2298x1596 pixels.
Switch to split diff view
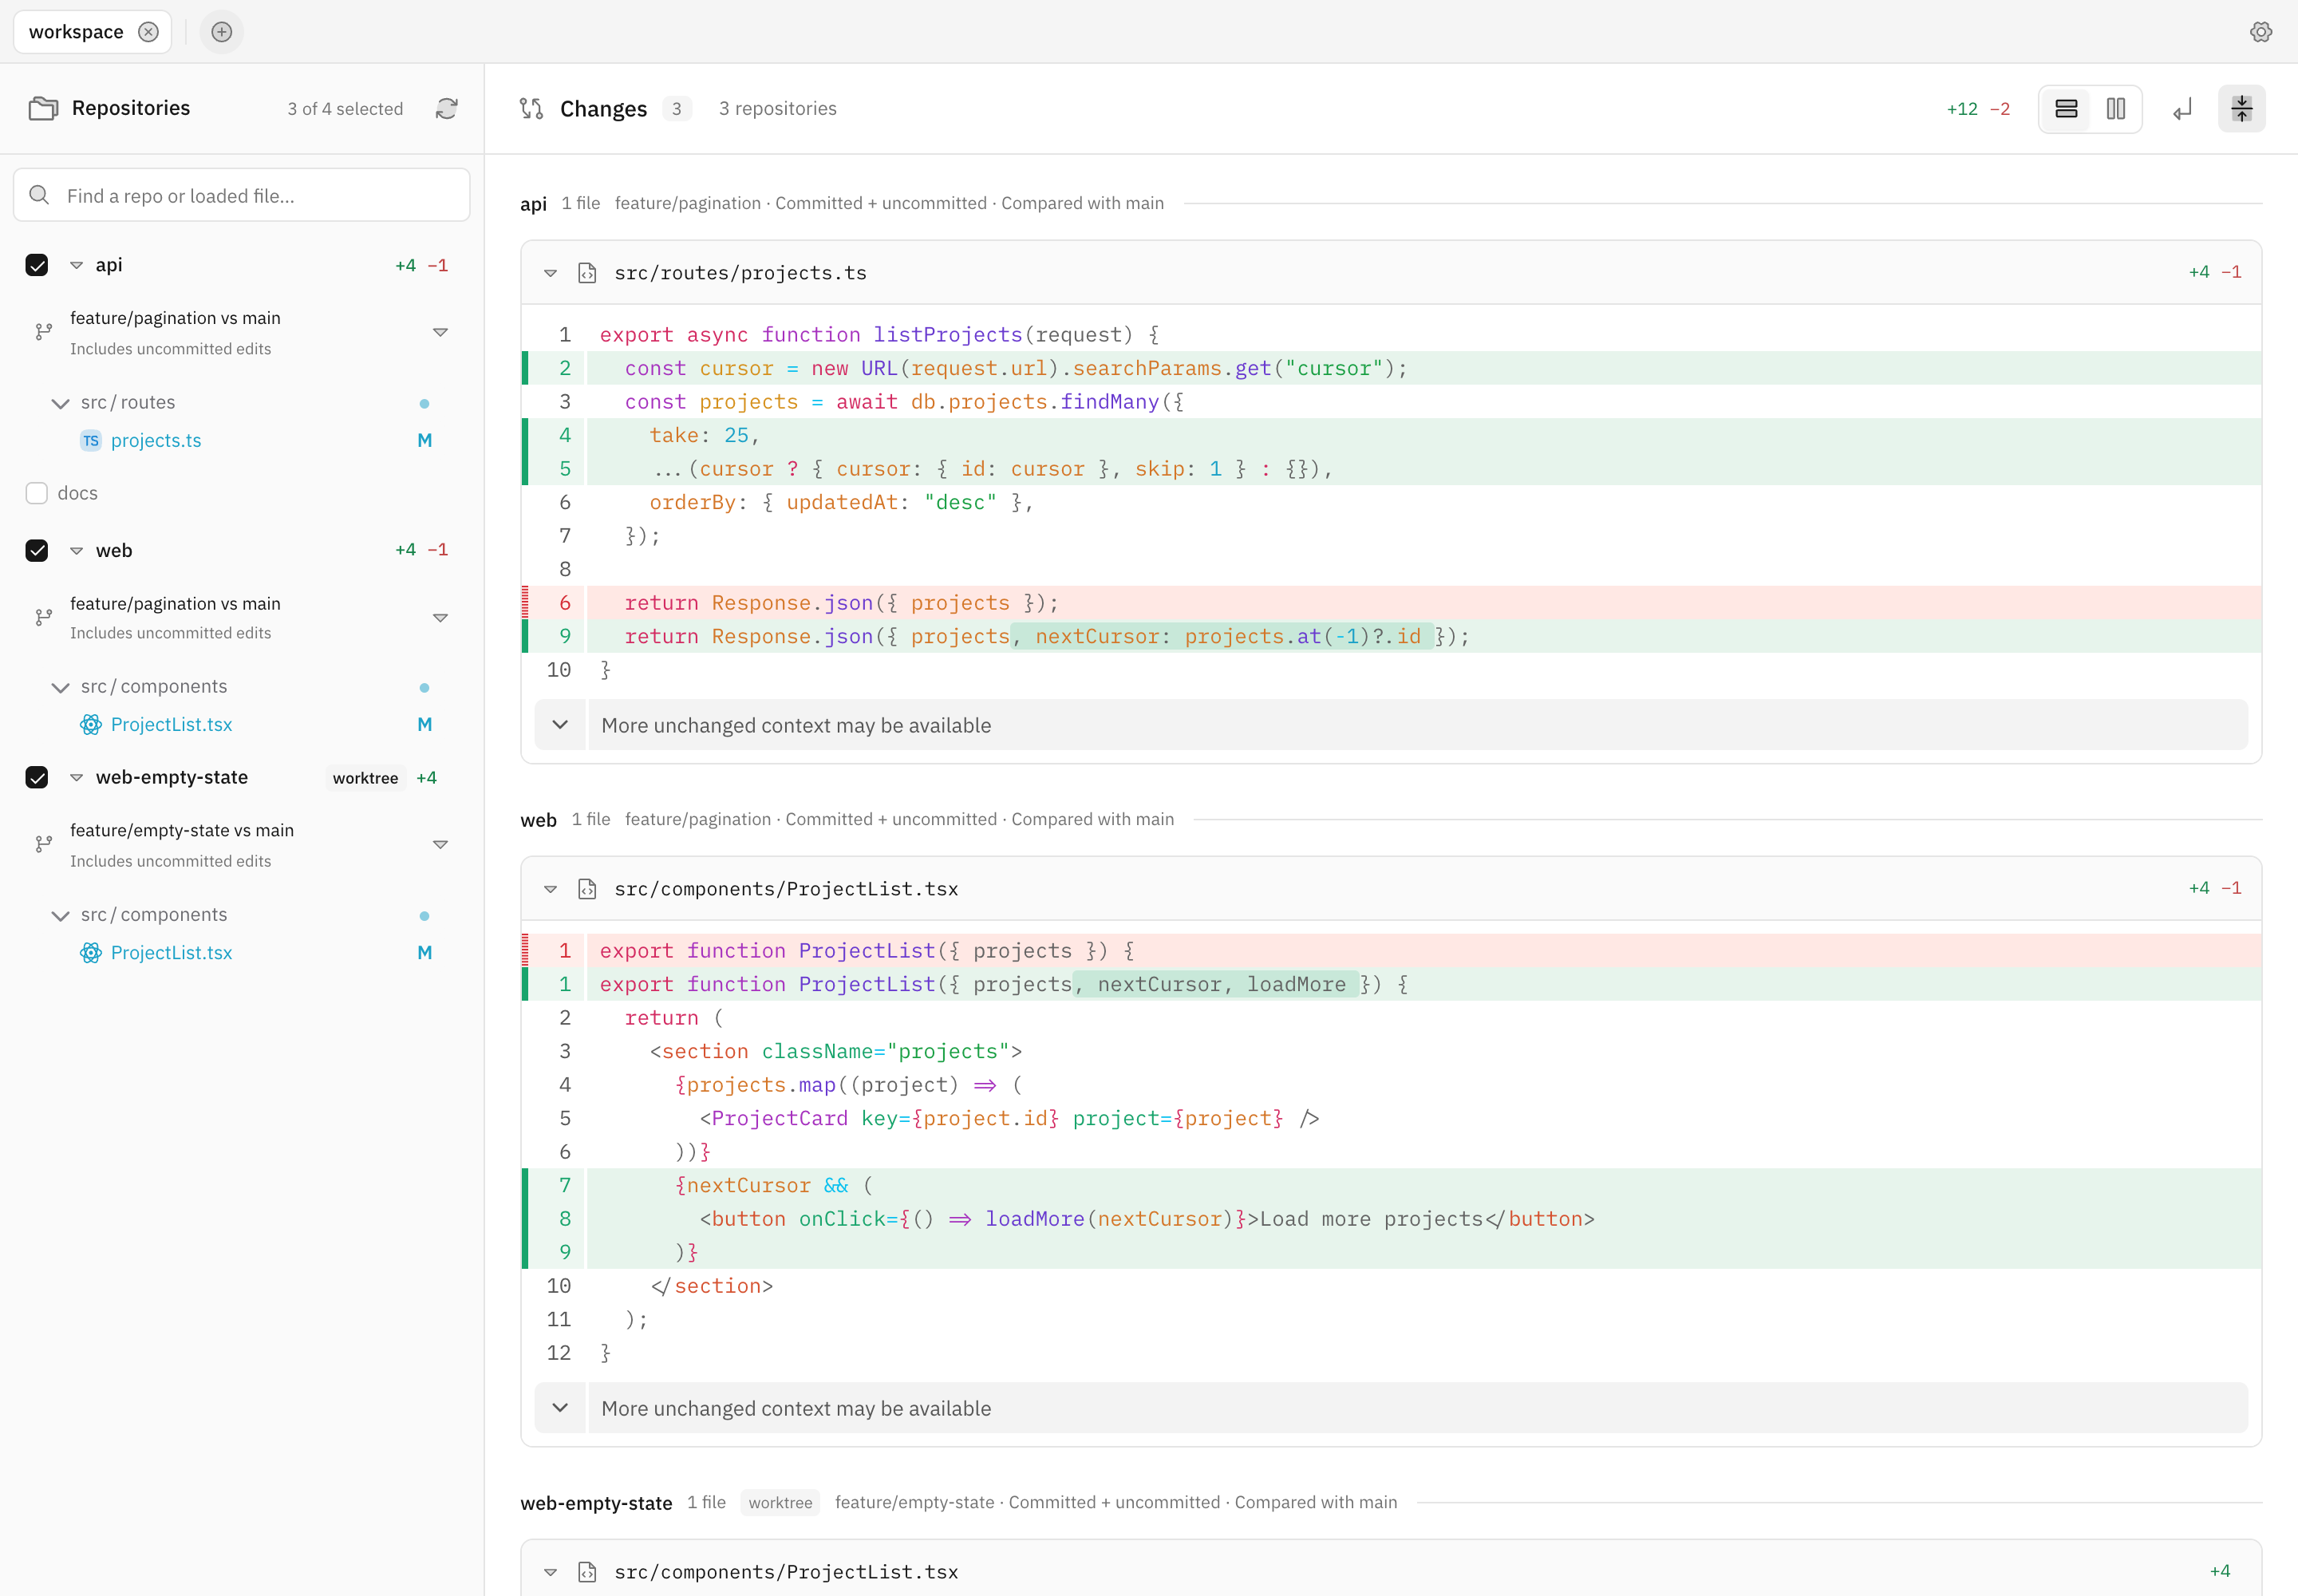pyautogui.click(x=2116, y=108)
